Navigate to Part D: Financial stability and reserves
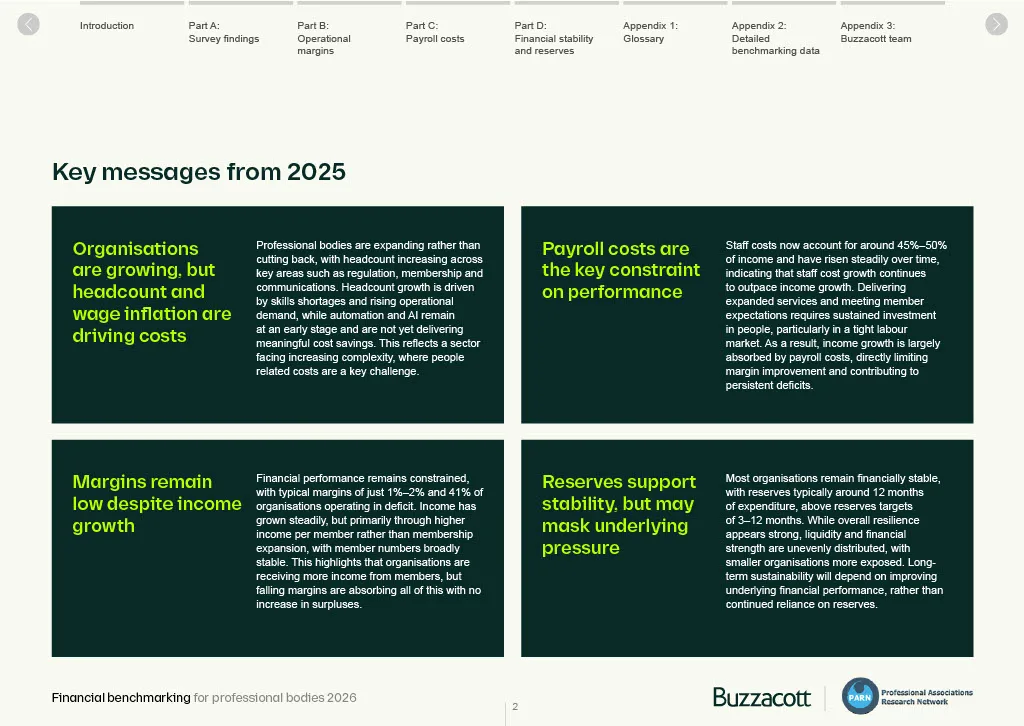 tap(554, 38)
